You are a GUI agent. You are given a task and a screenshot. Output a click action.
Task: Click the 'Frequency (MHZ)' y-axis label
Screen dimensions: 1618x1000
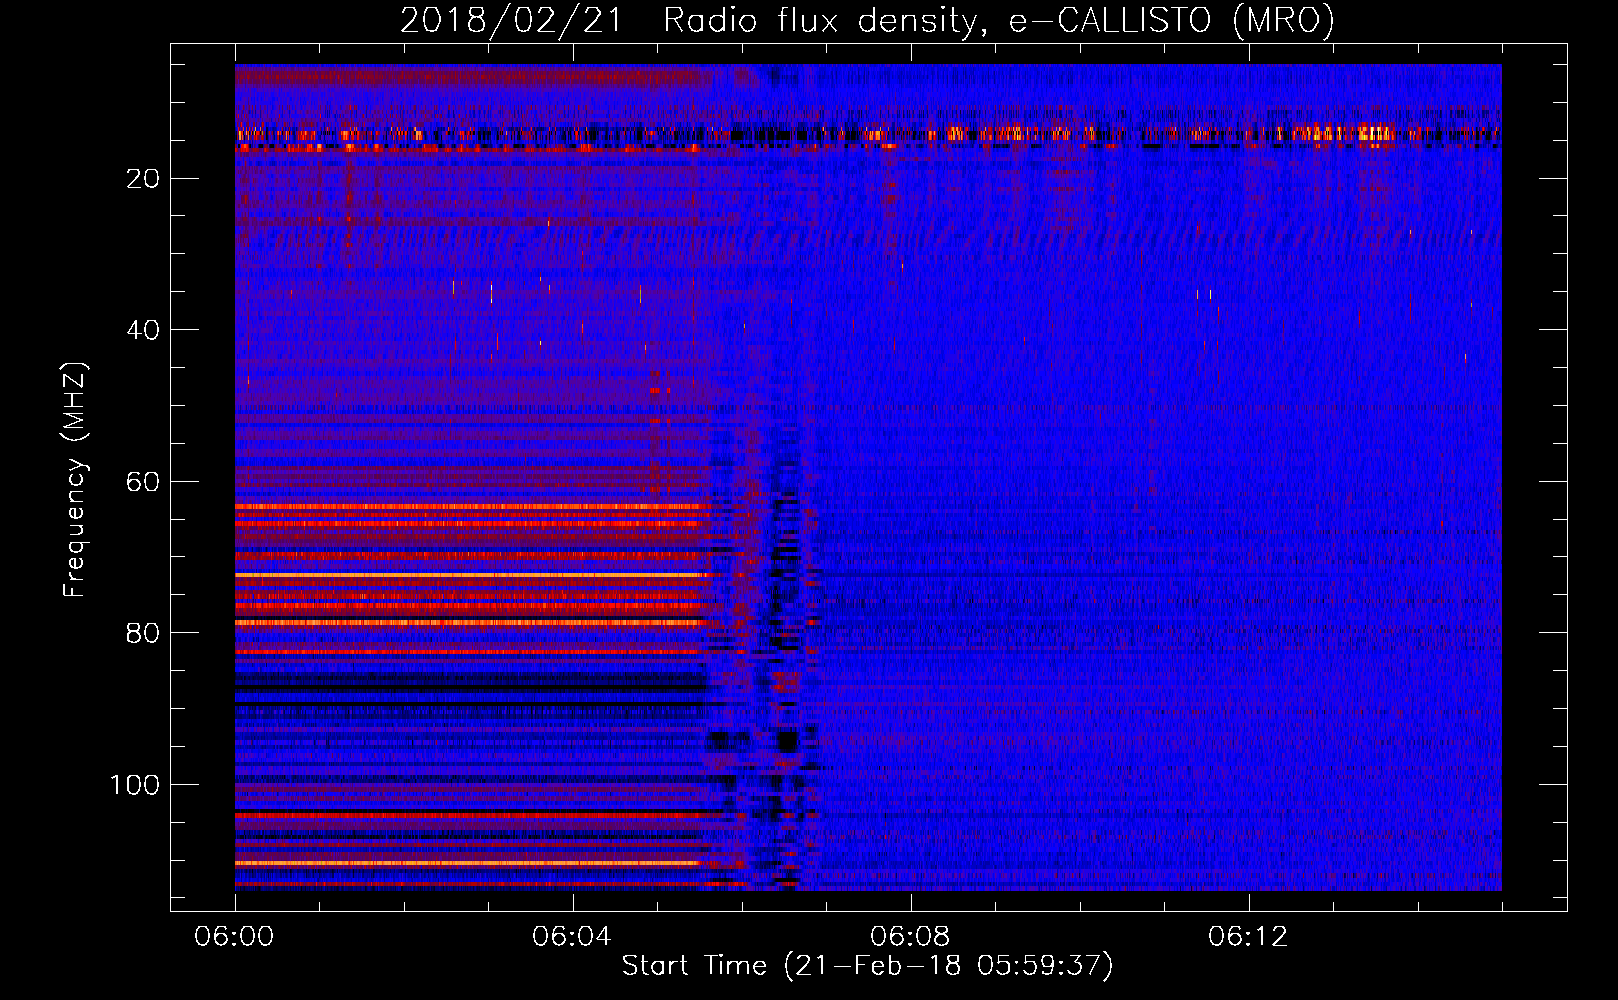point(75,480)
